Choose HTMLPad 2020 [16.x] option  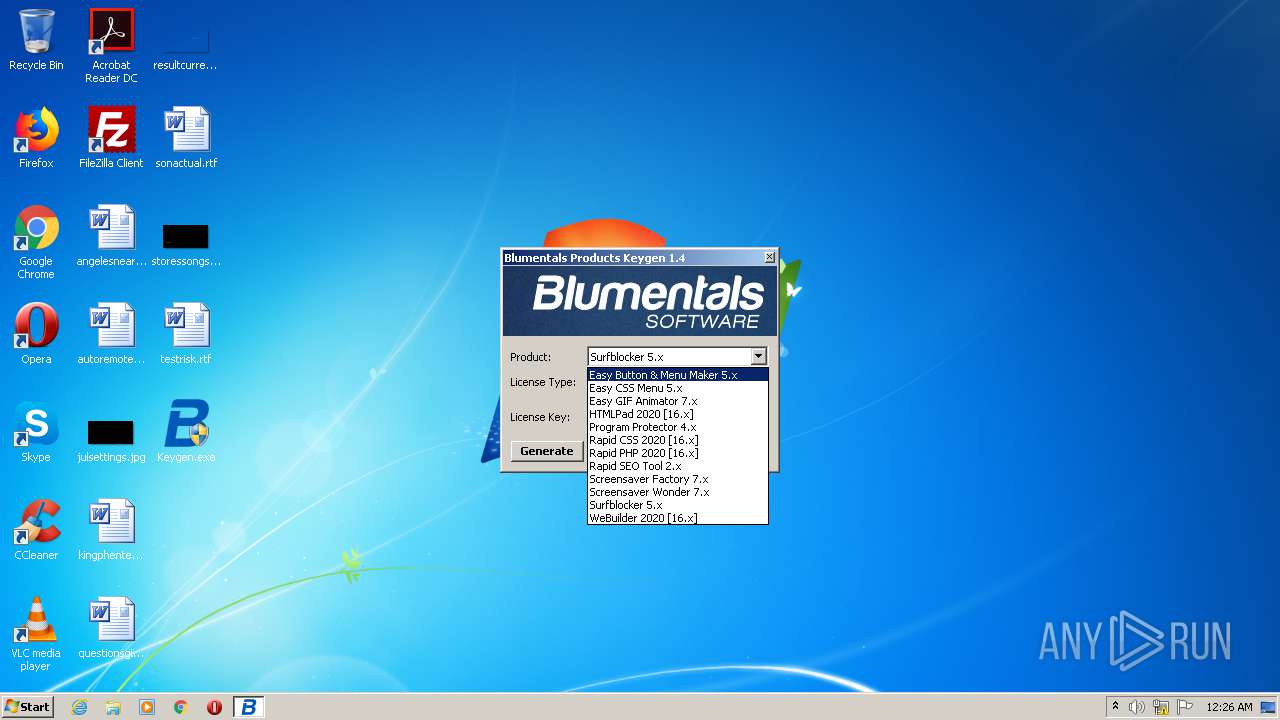tap(678, 414)
